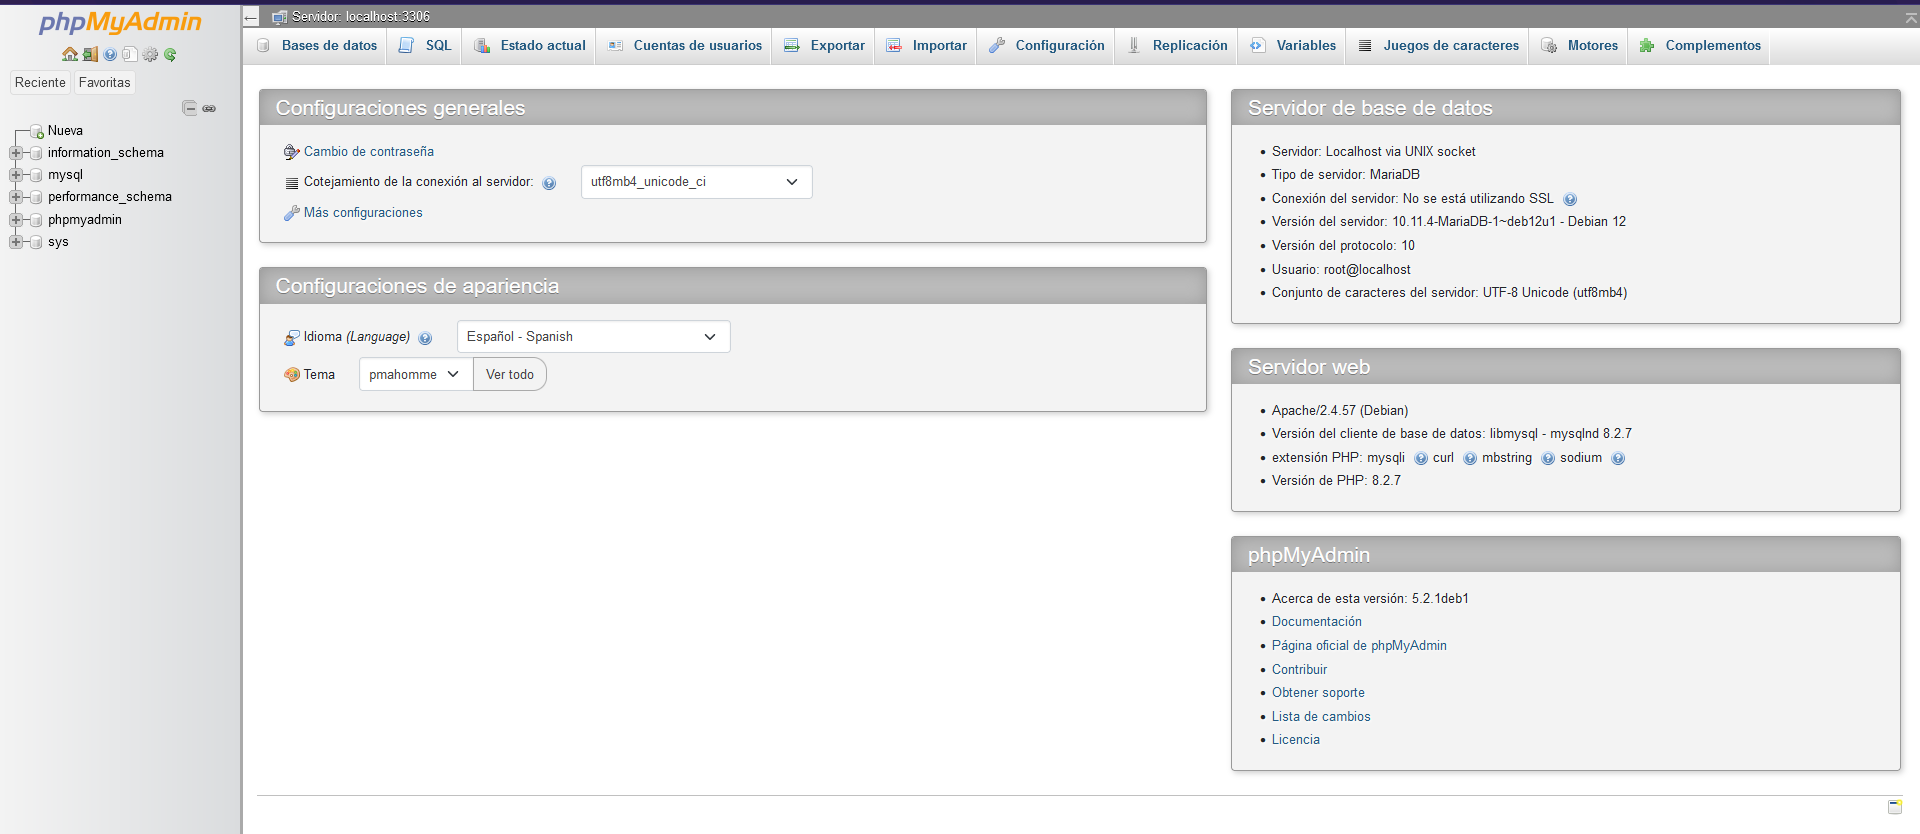Go to phpMyAdmin home via house icon

click(x=69, y=54)
